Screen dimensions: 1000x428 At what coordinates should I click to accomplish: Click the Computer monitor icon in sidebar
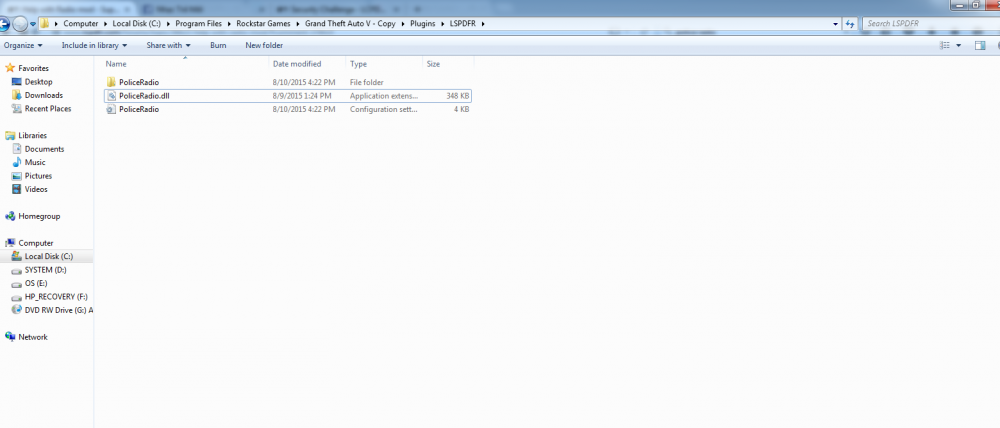[x=10, y=242]
